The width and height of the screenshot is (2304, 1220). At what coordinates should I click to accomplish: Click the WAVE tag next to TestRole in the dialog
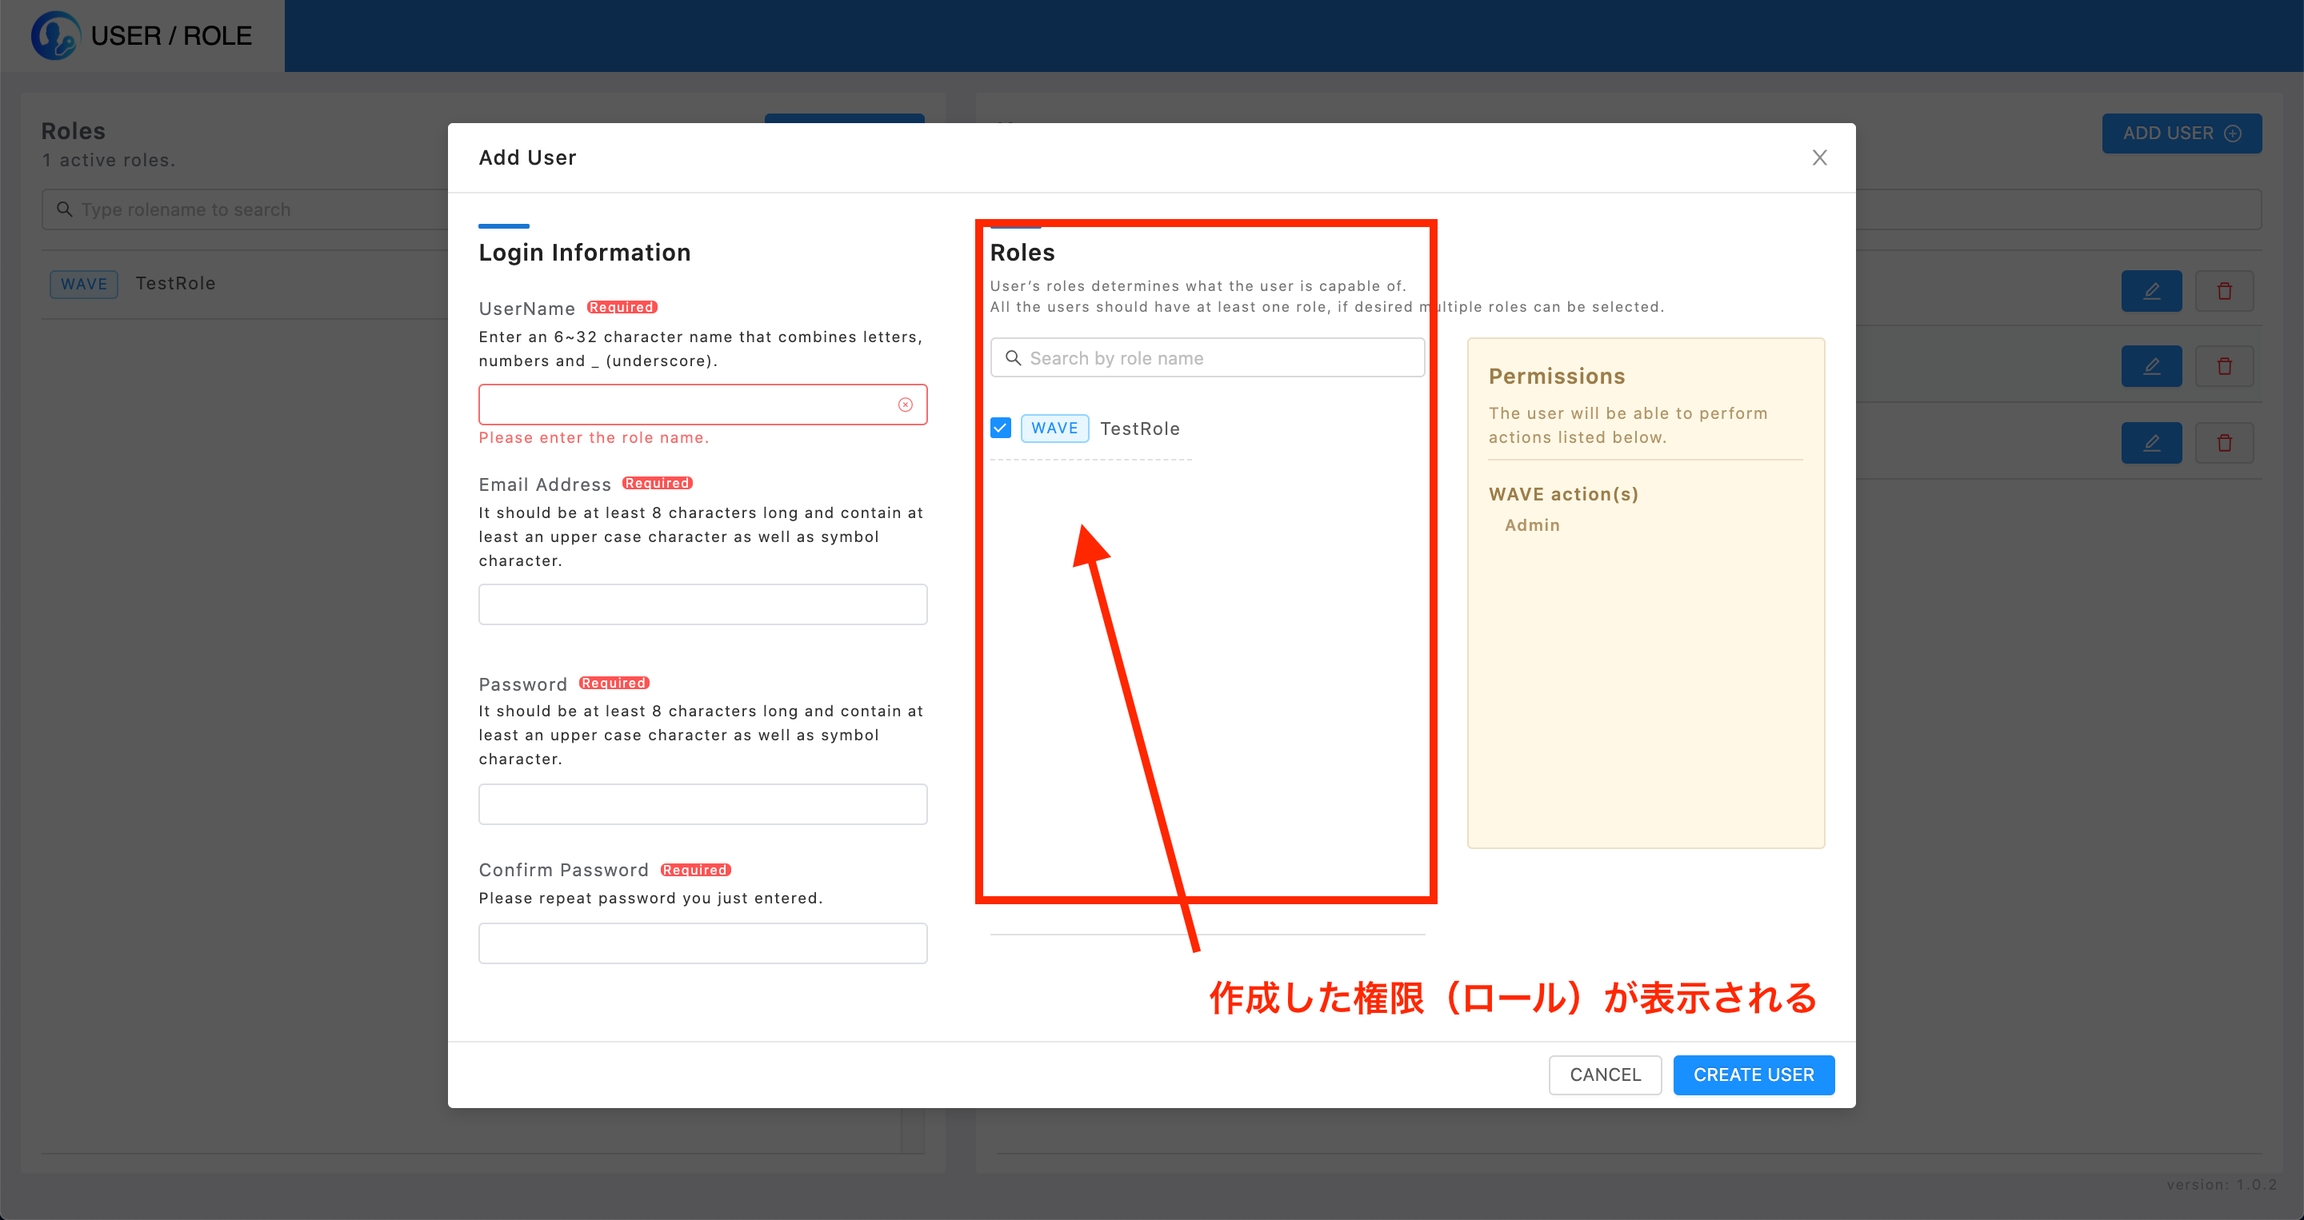[1054, 428]
